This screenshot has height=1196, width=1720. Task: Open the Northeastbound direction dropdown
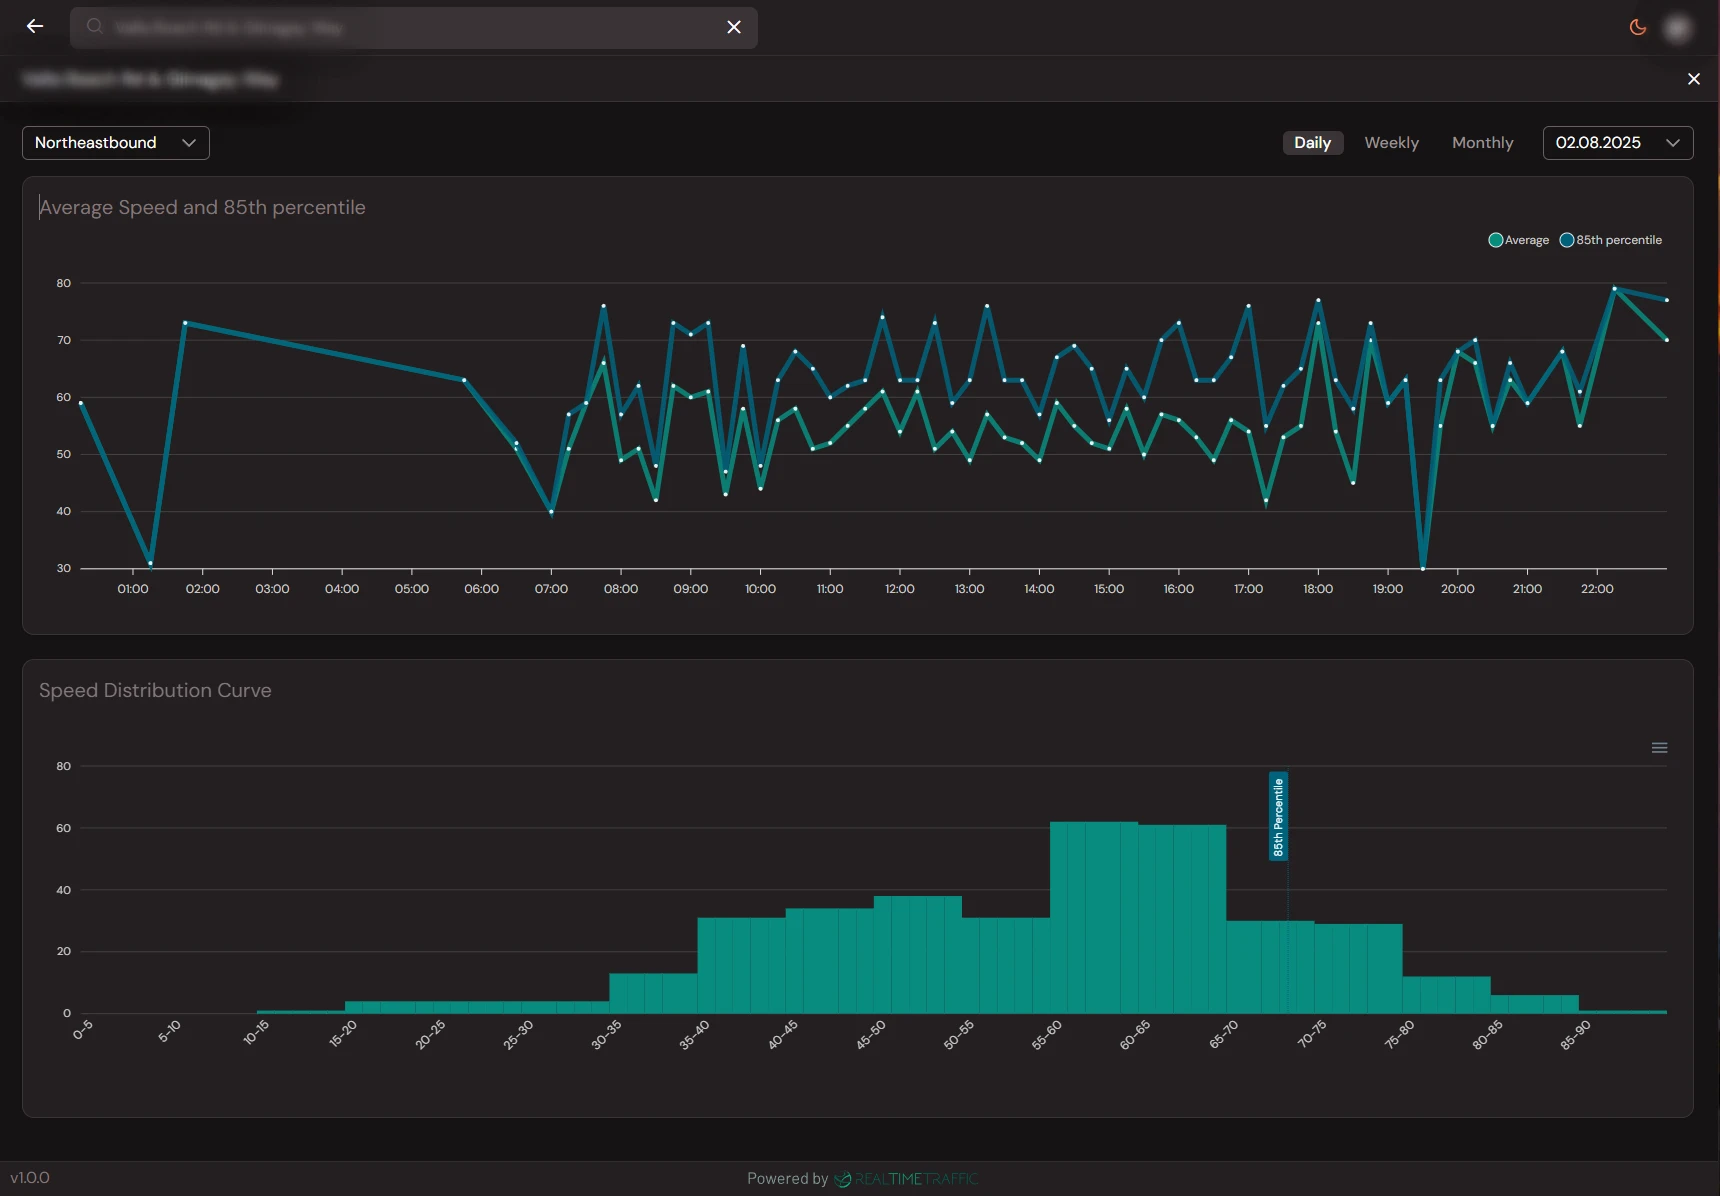(115, 143)
